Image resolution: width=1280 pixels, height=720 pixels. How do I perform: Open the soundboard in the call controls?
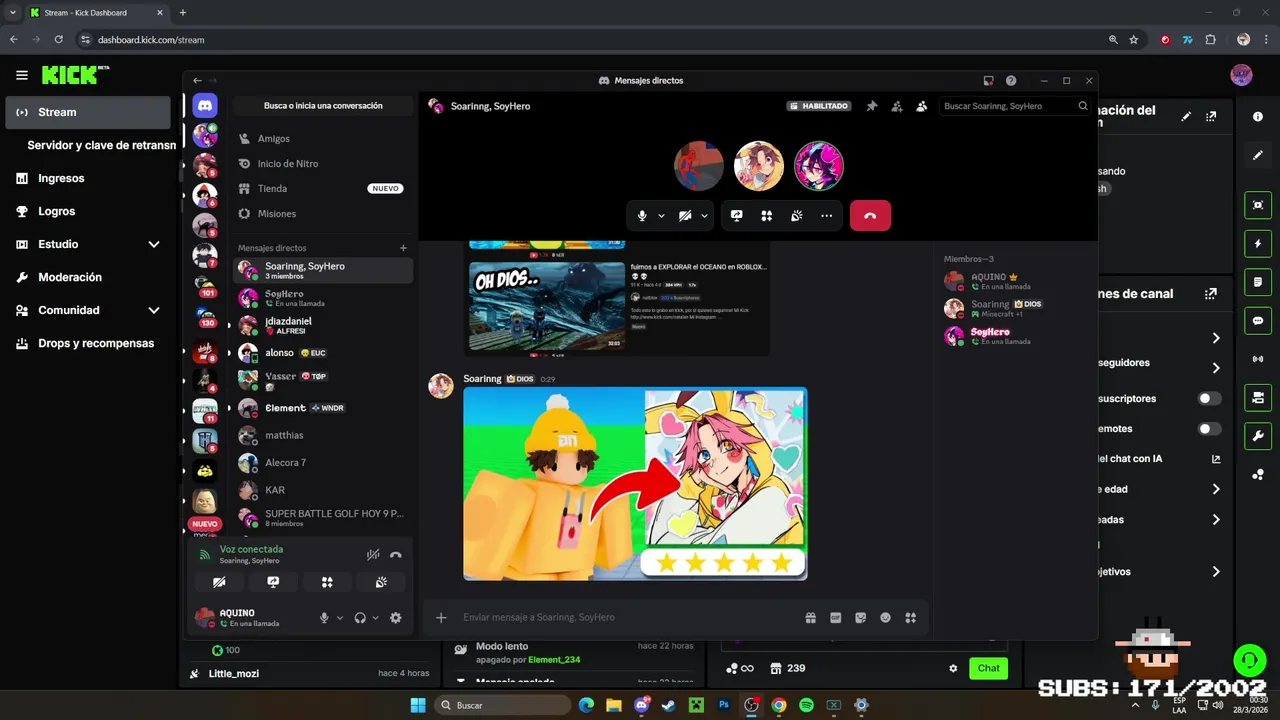[797, 215]
